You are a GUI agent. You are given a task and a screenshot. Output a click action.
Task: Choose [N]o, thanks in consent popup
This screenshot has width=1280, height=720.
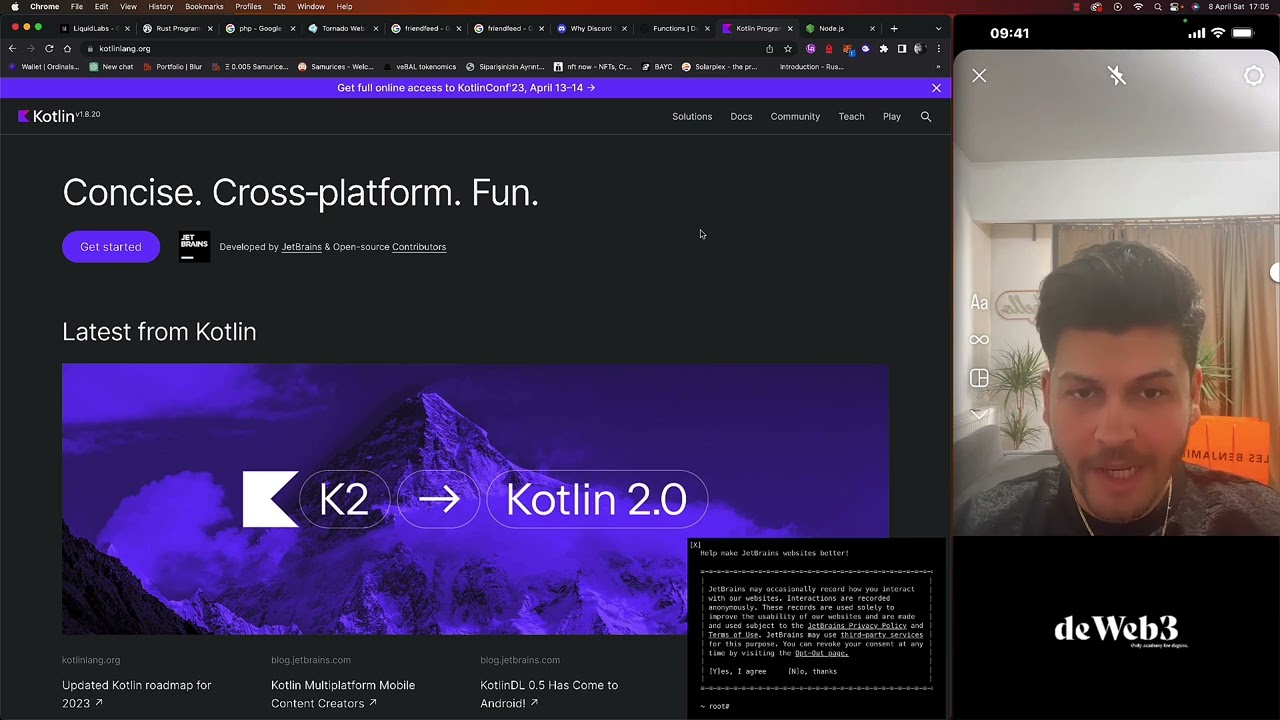pyautogui.click(x=813, y=671)
